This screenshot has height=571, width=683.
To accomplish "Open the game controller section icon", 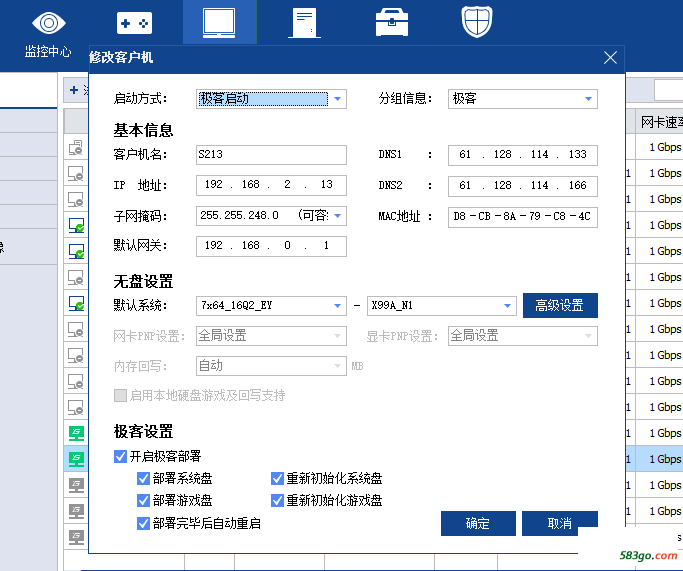I will click(x=134, y=23).
